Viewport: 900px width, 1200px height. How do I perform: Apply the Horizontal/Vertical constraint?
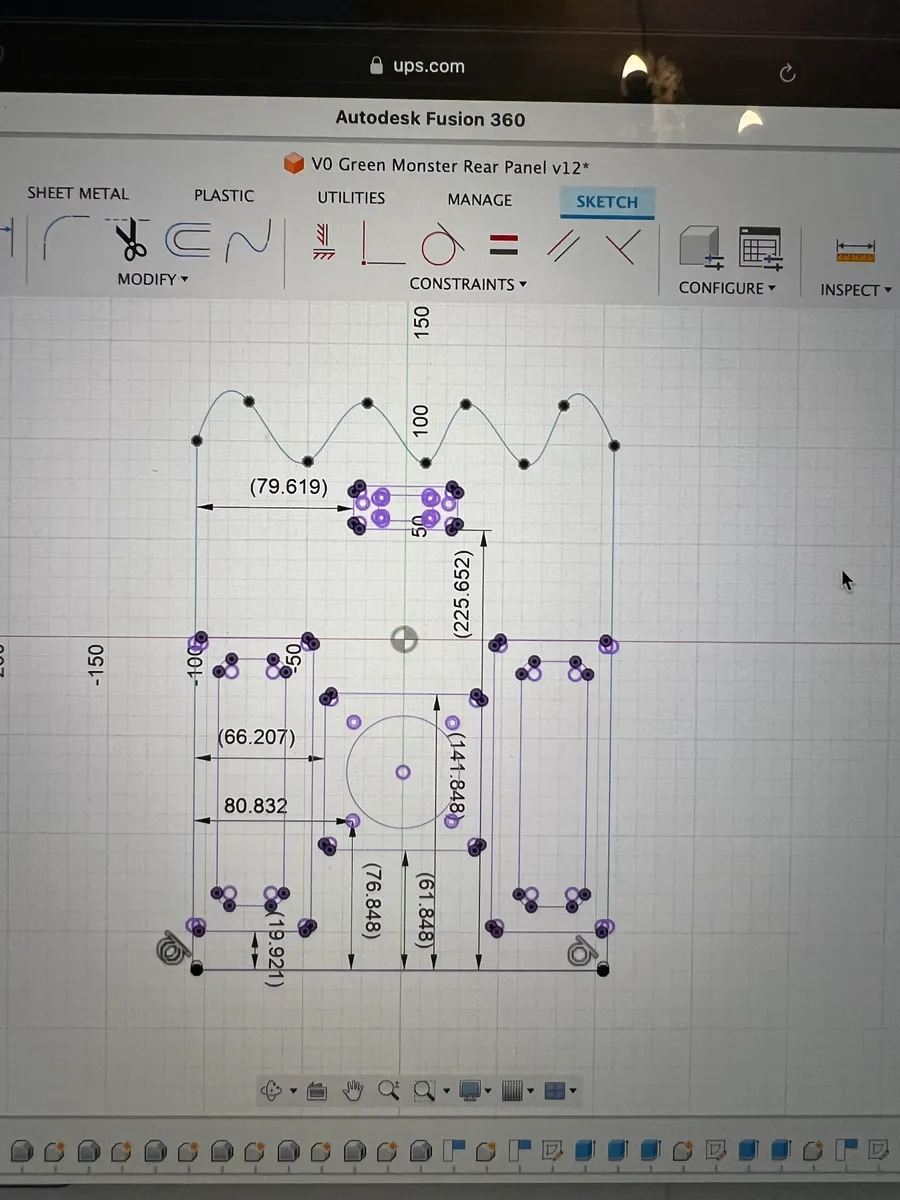[x=380, y=243]
